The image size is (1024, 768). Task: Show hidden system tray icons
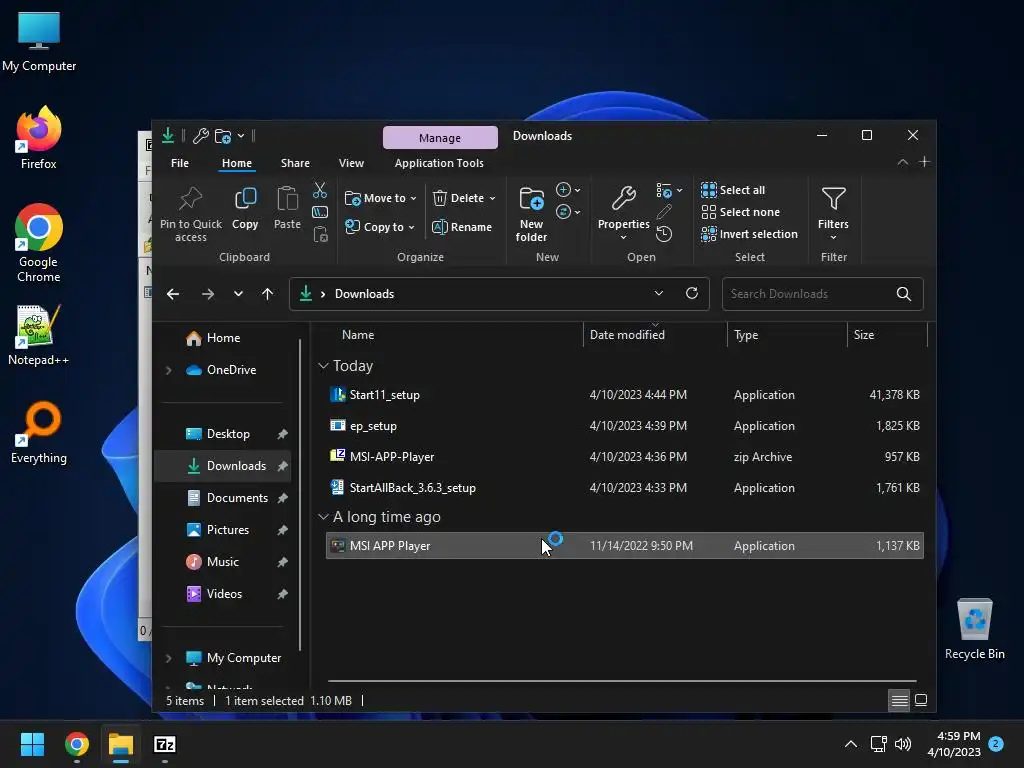(851, 744)
